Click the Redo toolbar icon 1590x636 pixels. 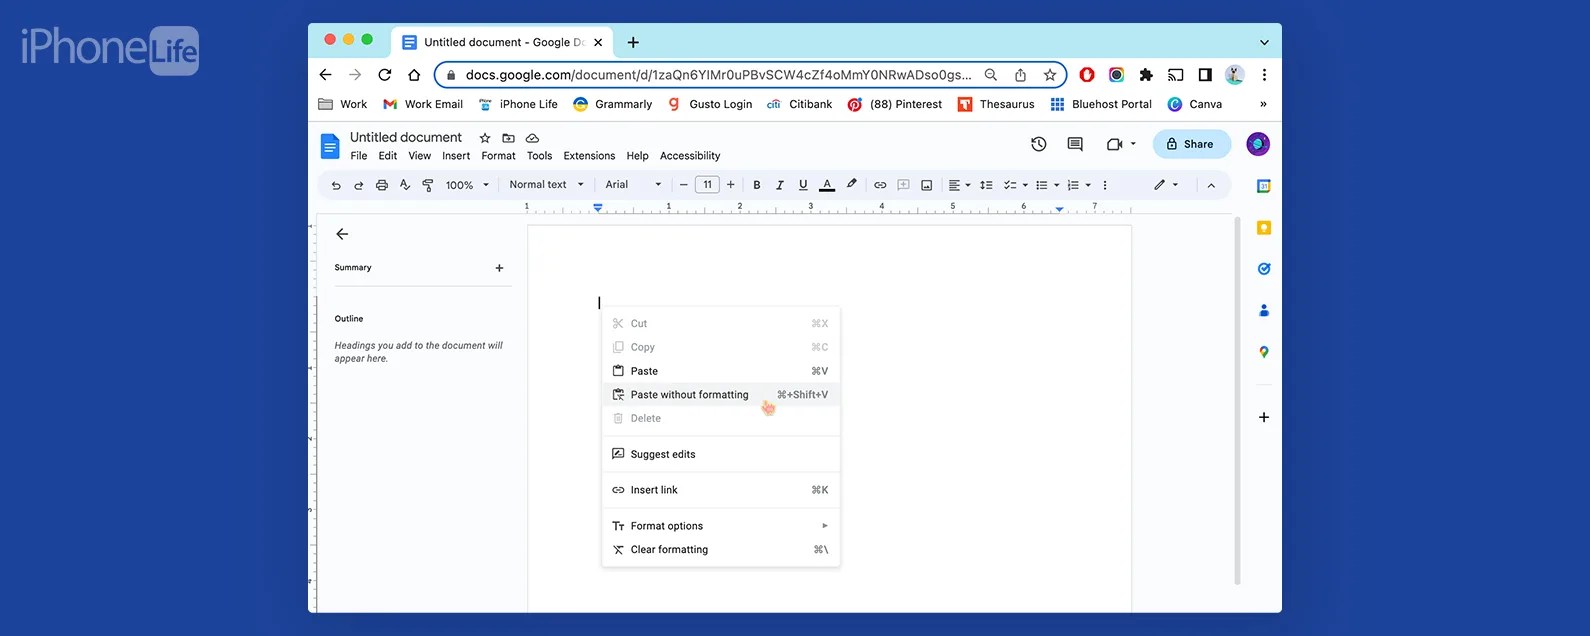click(x=359, y=185)
